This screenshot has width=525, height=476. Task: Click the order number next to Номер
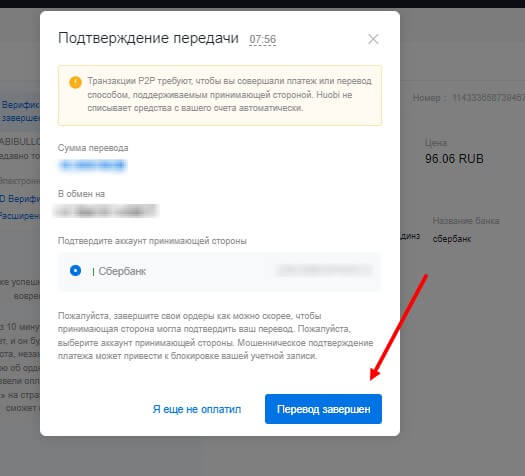pos(488,98)
